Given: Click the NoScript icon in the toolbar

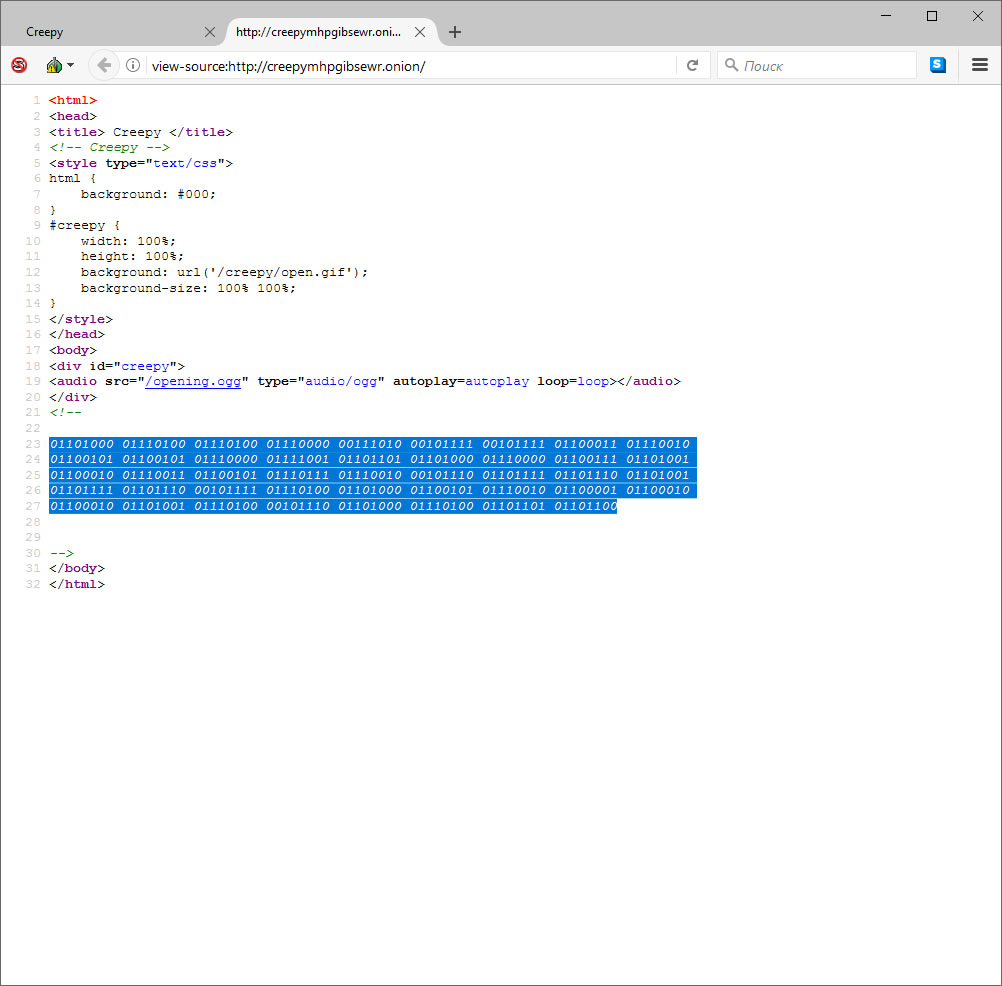Looking at the screenshot, I should click(x=19, y=66).
